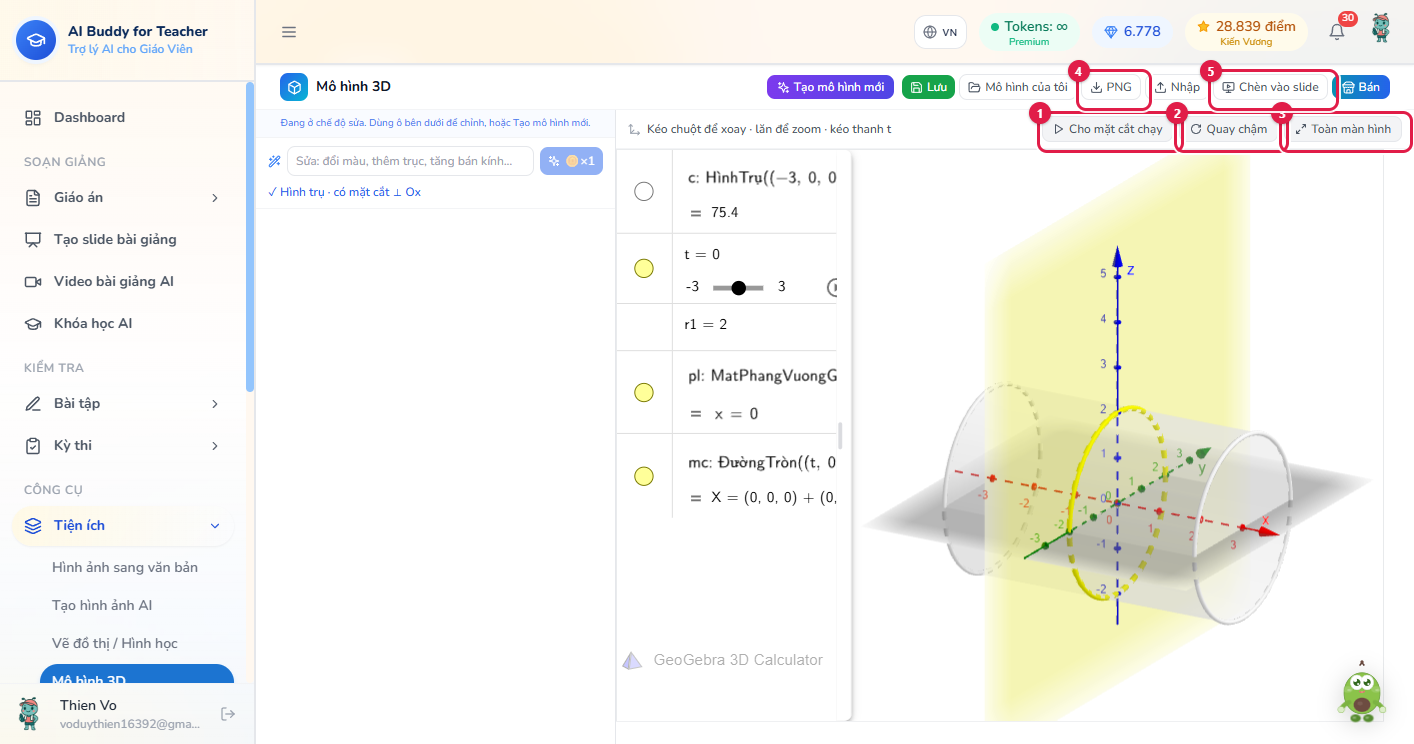Start the Cho mặt cắt chạy animation
This screenshot has width=1414, height=744.
pyautogui.click(x=1108, y=130)
